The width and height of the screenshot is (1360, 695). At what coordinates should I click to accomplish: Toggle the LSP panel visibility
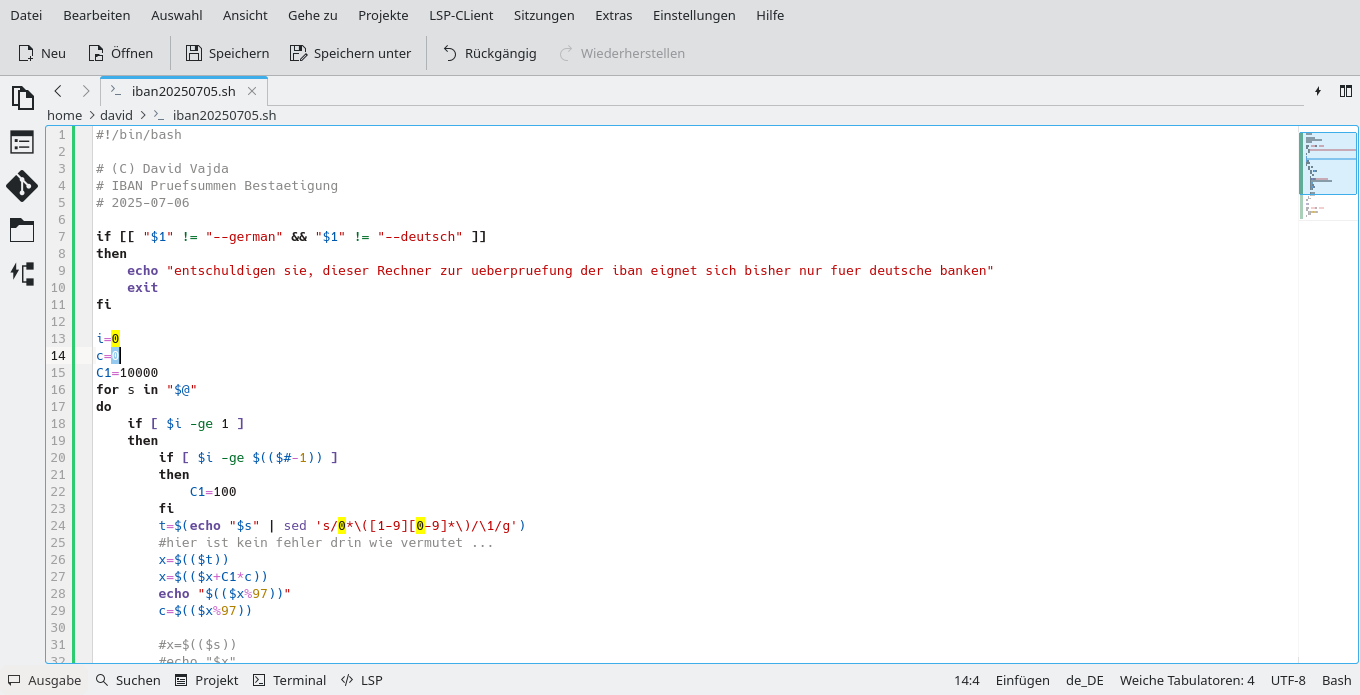click(x=361, y=680)
